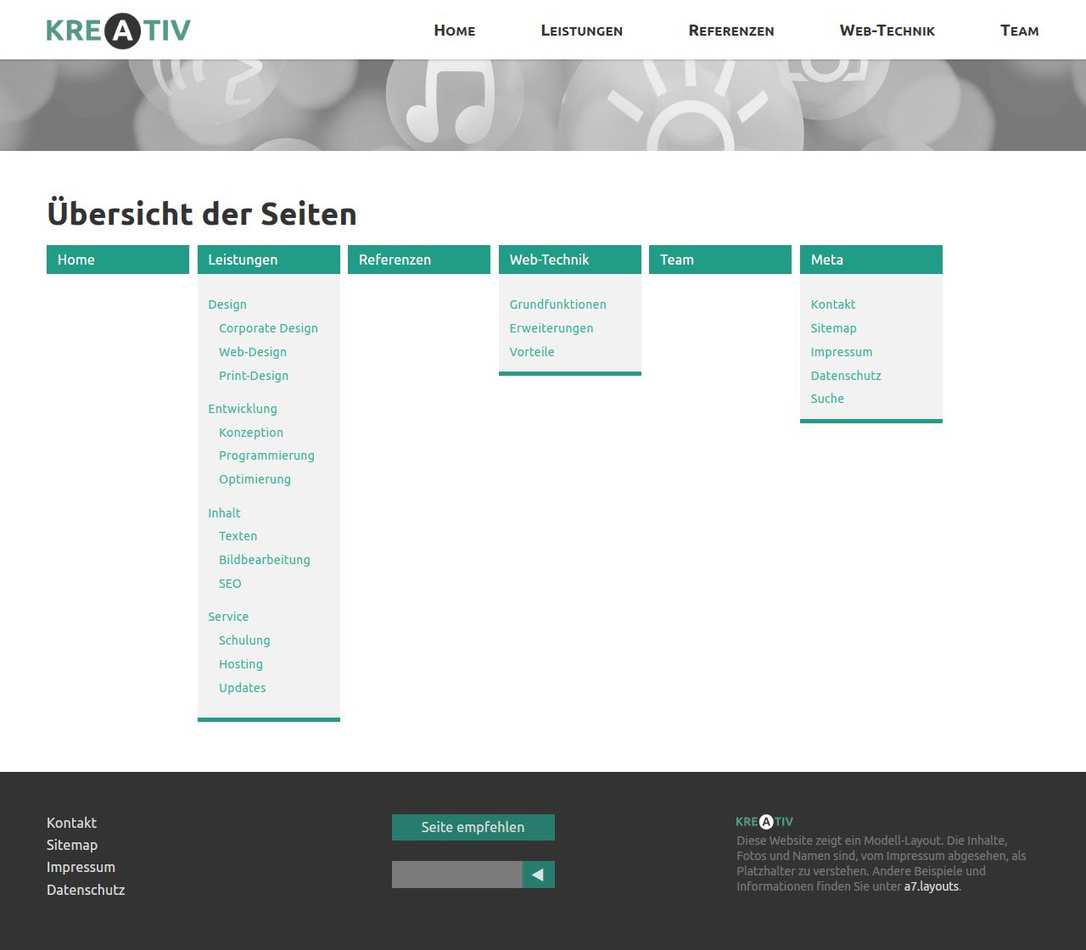Image resolution: width=1086 pixels, height=950 pixels.
Task: Click the small KREATIV footer logo
Action: point(764,822)
